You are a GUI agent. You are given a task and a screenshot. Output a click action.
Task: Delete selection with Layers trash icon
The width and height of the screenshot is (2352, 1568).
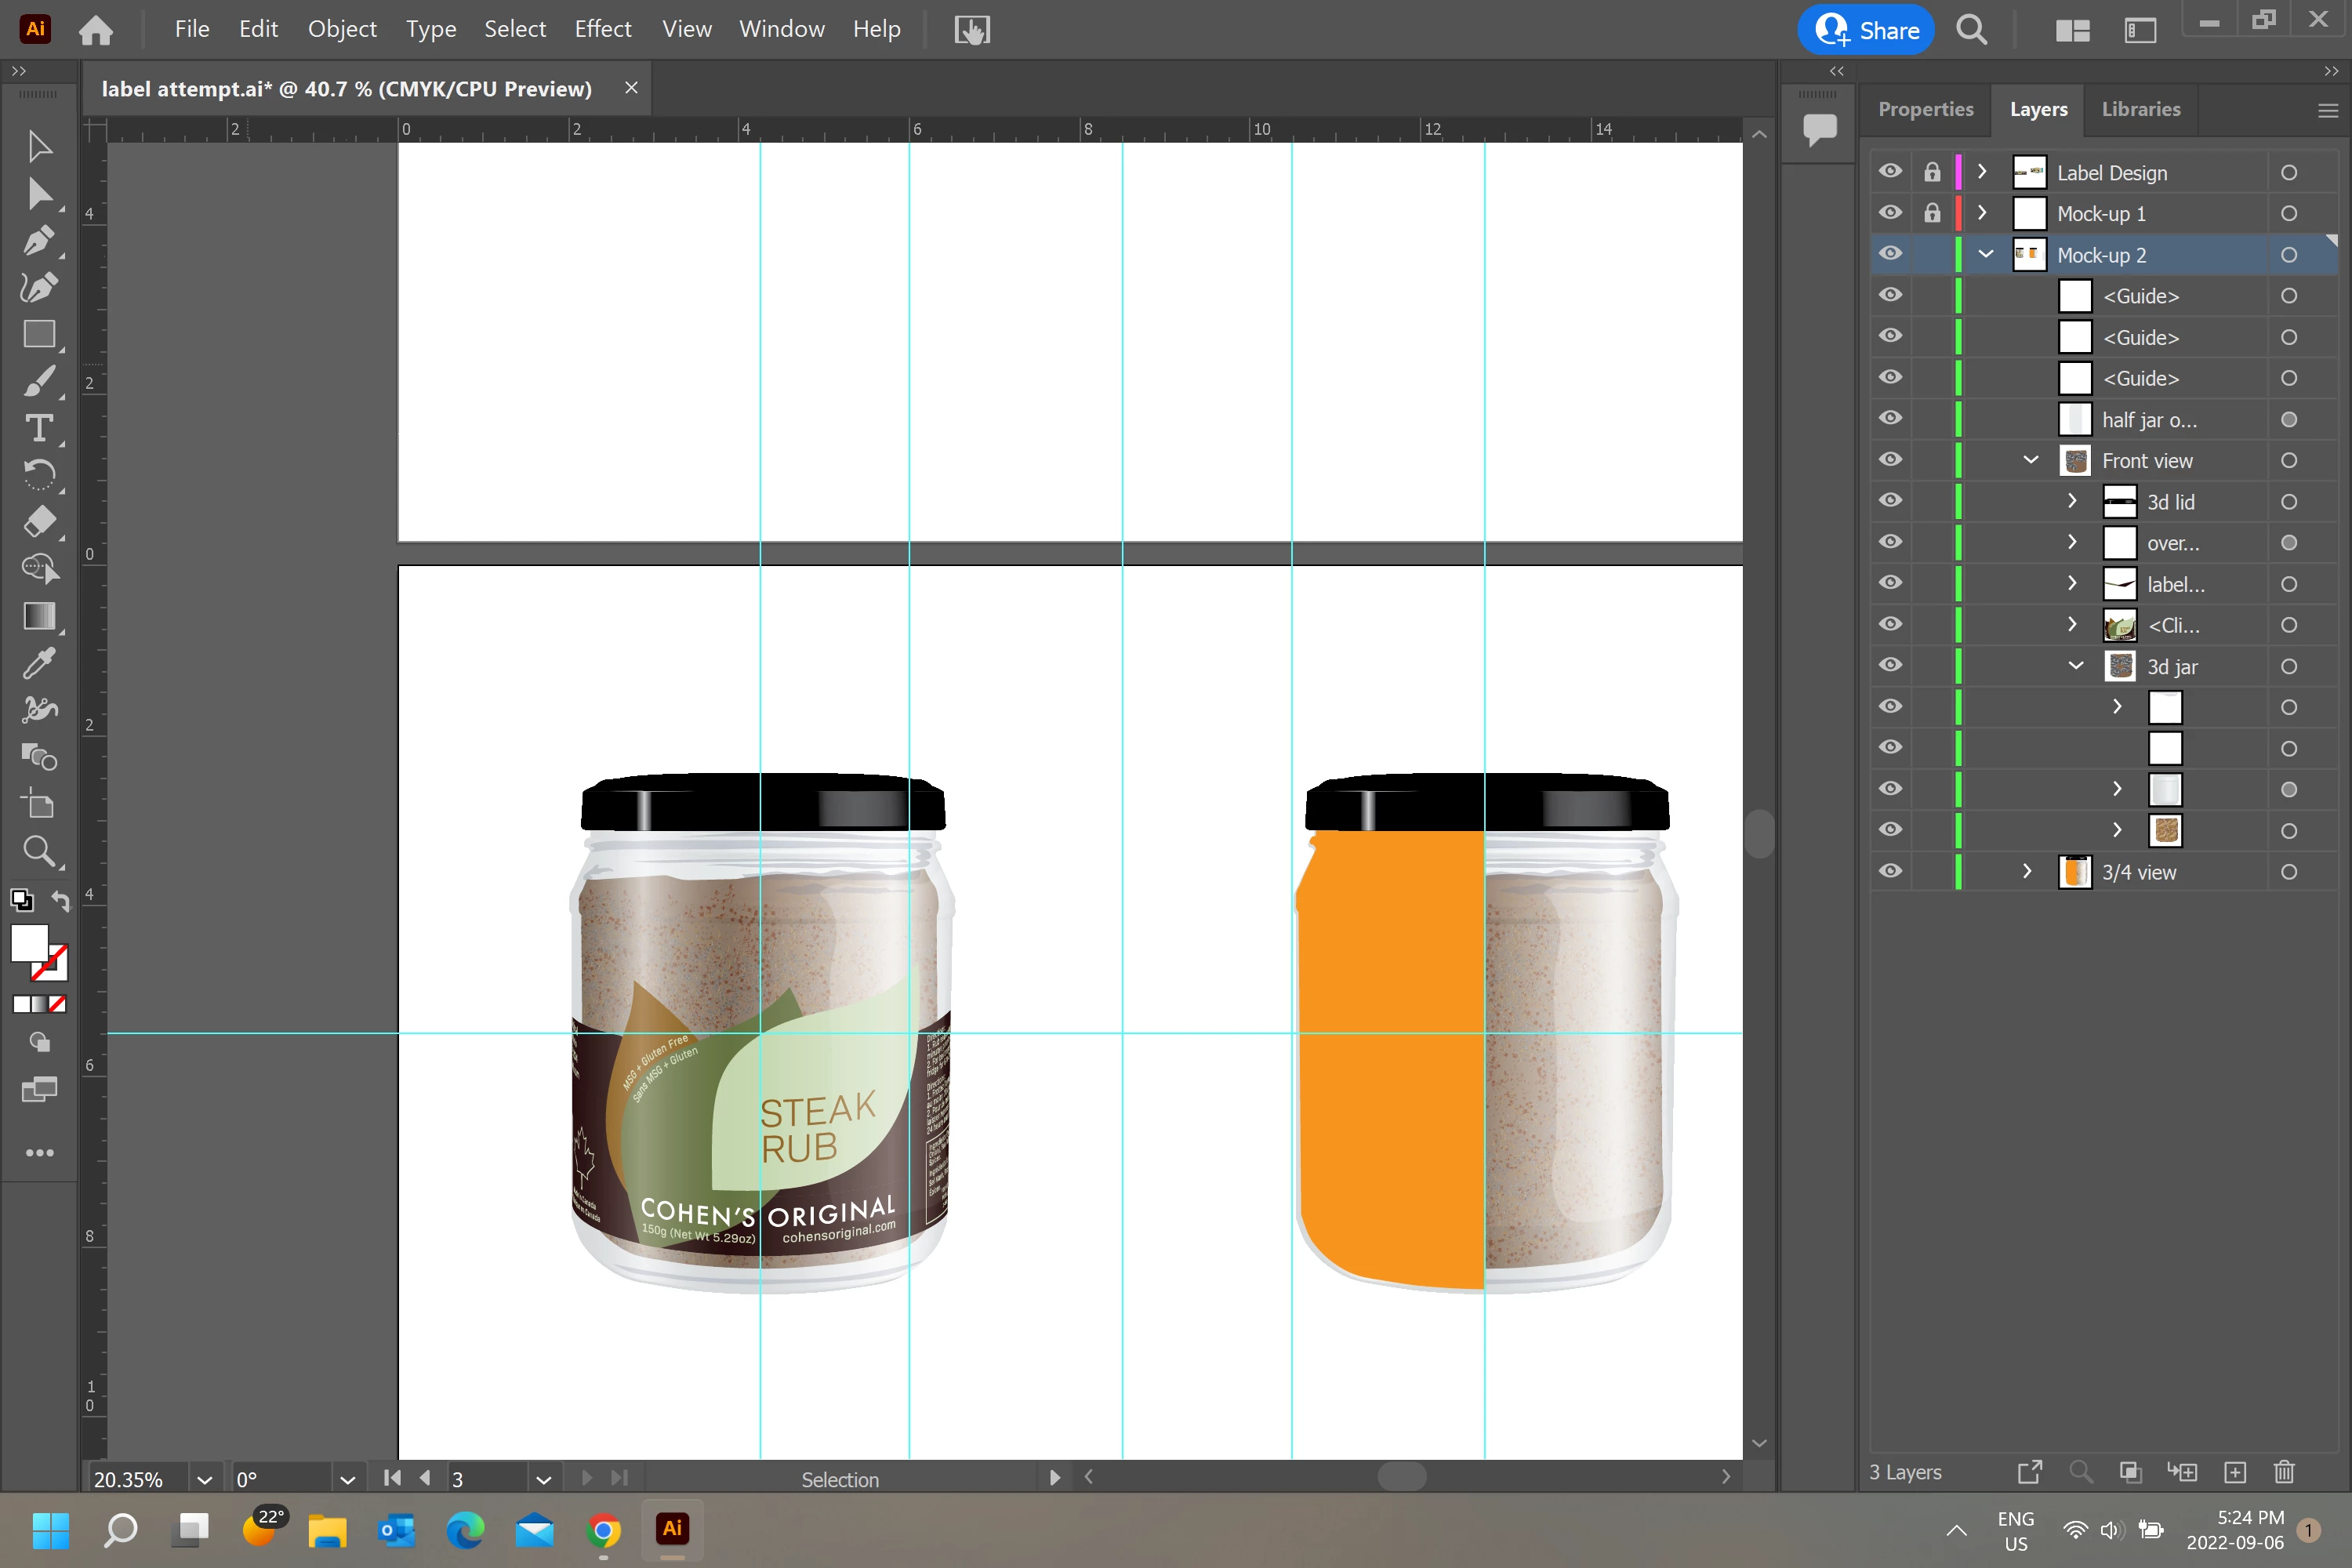pyautogui.click(x=2284, y=1472)
